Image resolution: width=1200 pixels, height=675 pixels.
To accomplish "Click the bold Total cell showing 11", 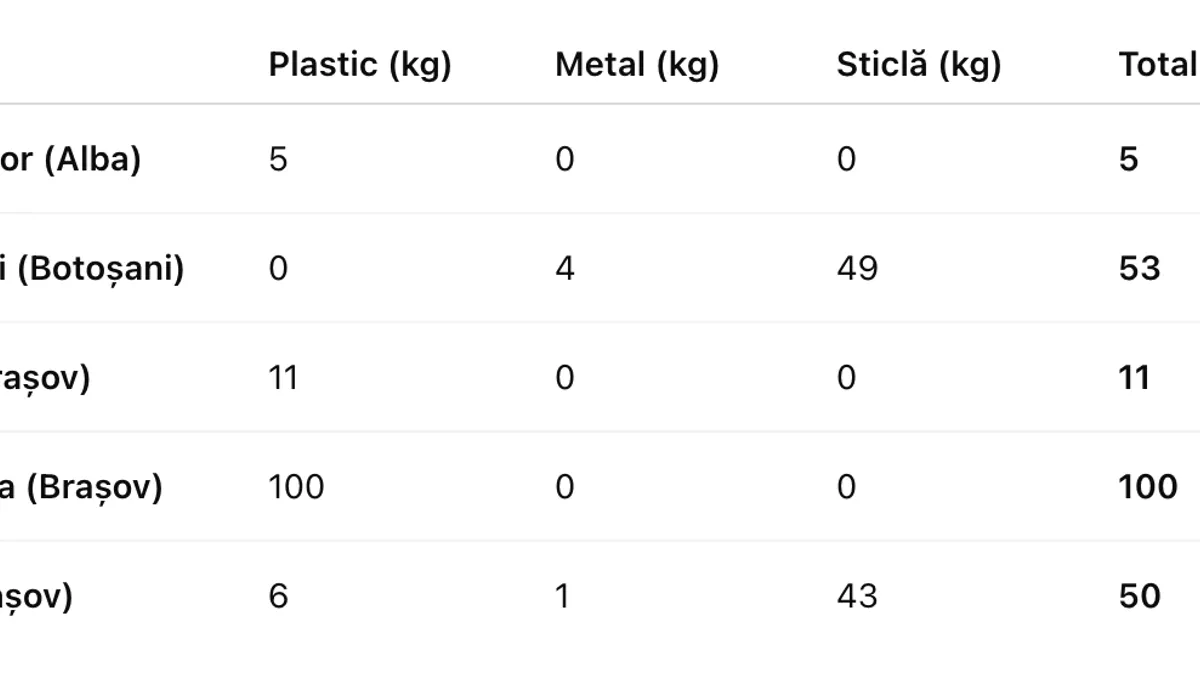I will tap(1134, 378).
